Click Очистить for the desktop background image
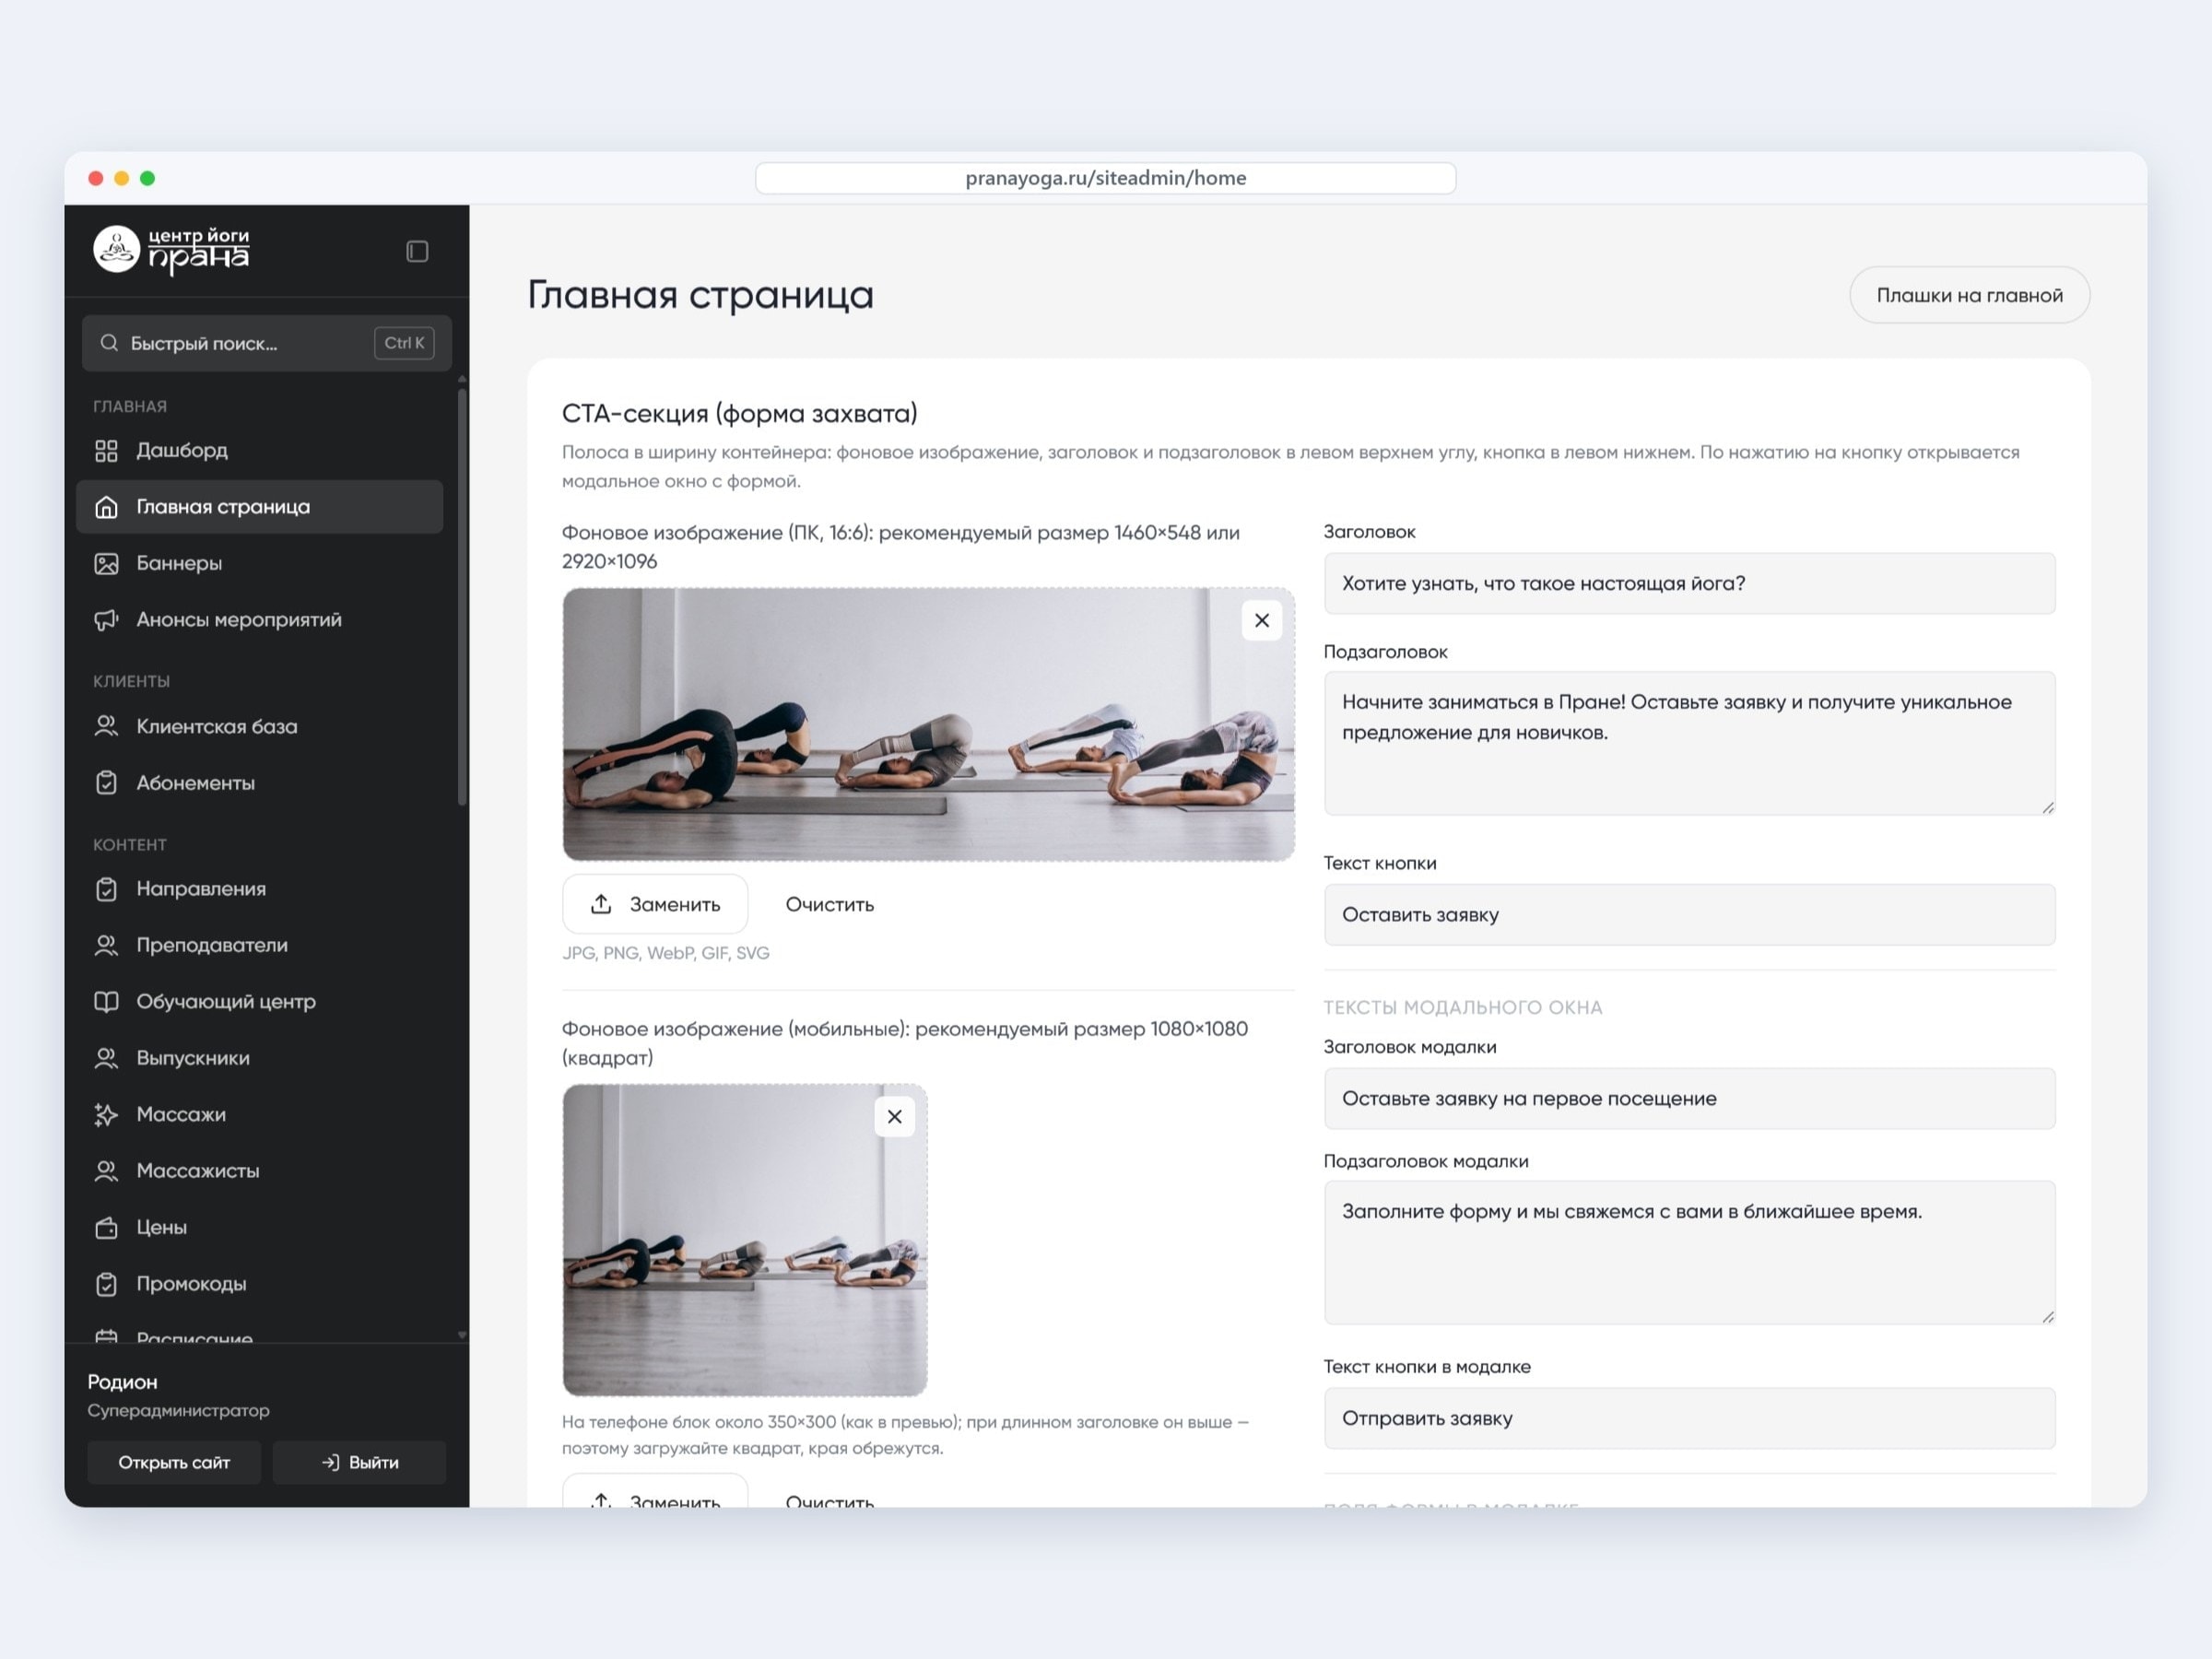Screen dimensions: 2212x1659 tap(829, 905)
